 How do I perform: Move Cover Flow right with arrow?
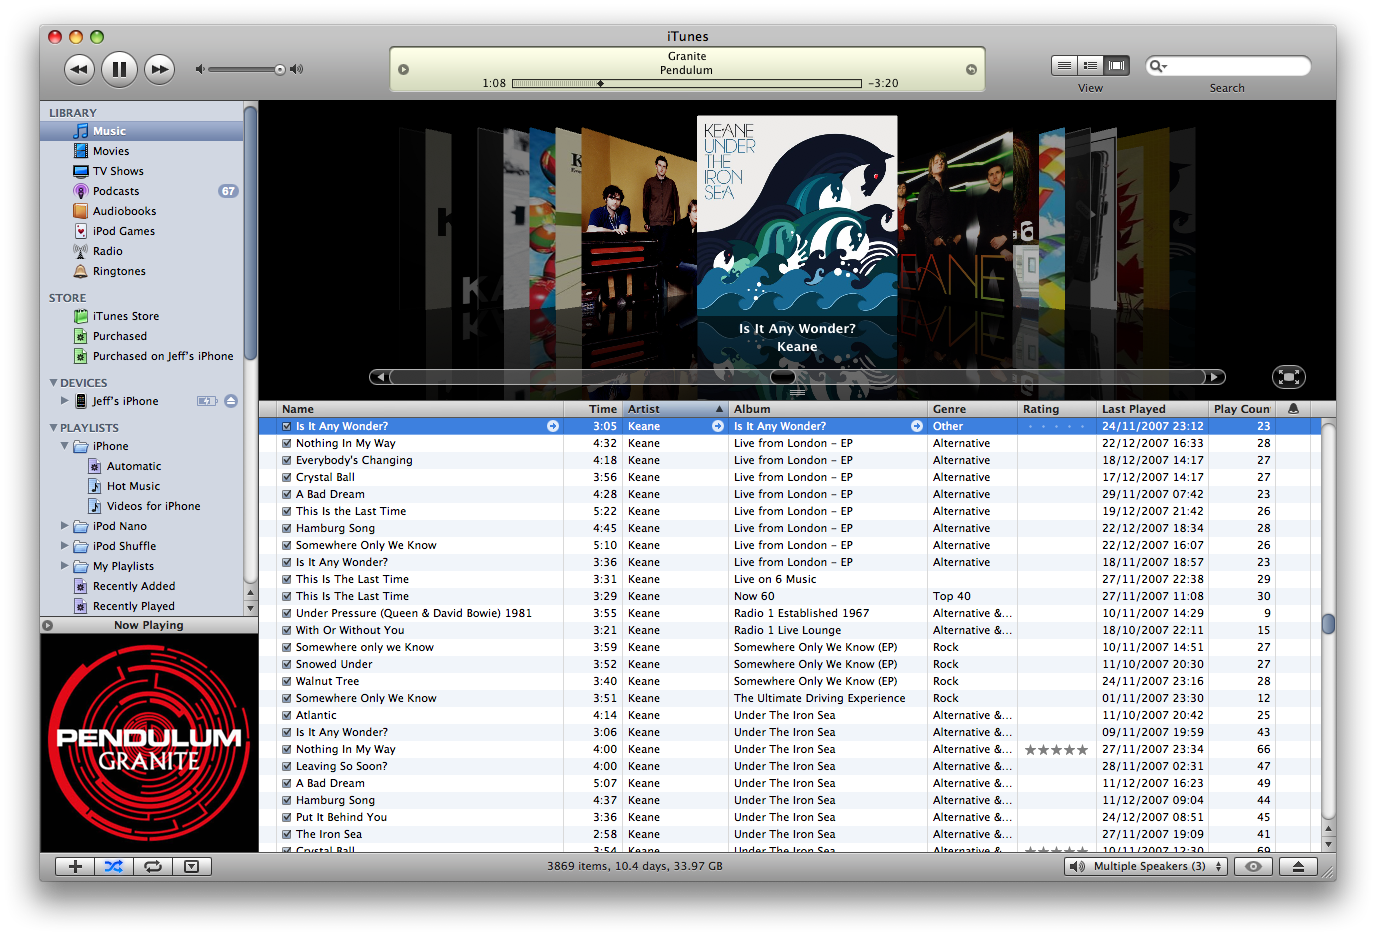point(1215,377)
